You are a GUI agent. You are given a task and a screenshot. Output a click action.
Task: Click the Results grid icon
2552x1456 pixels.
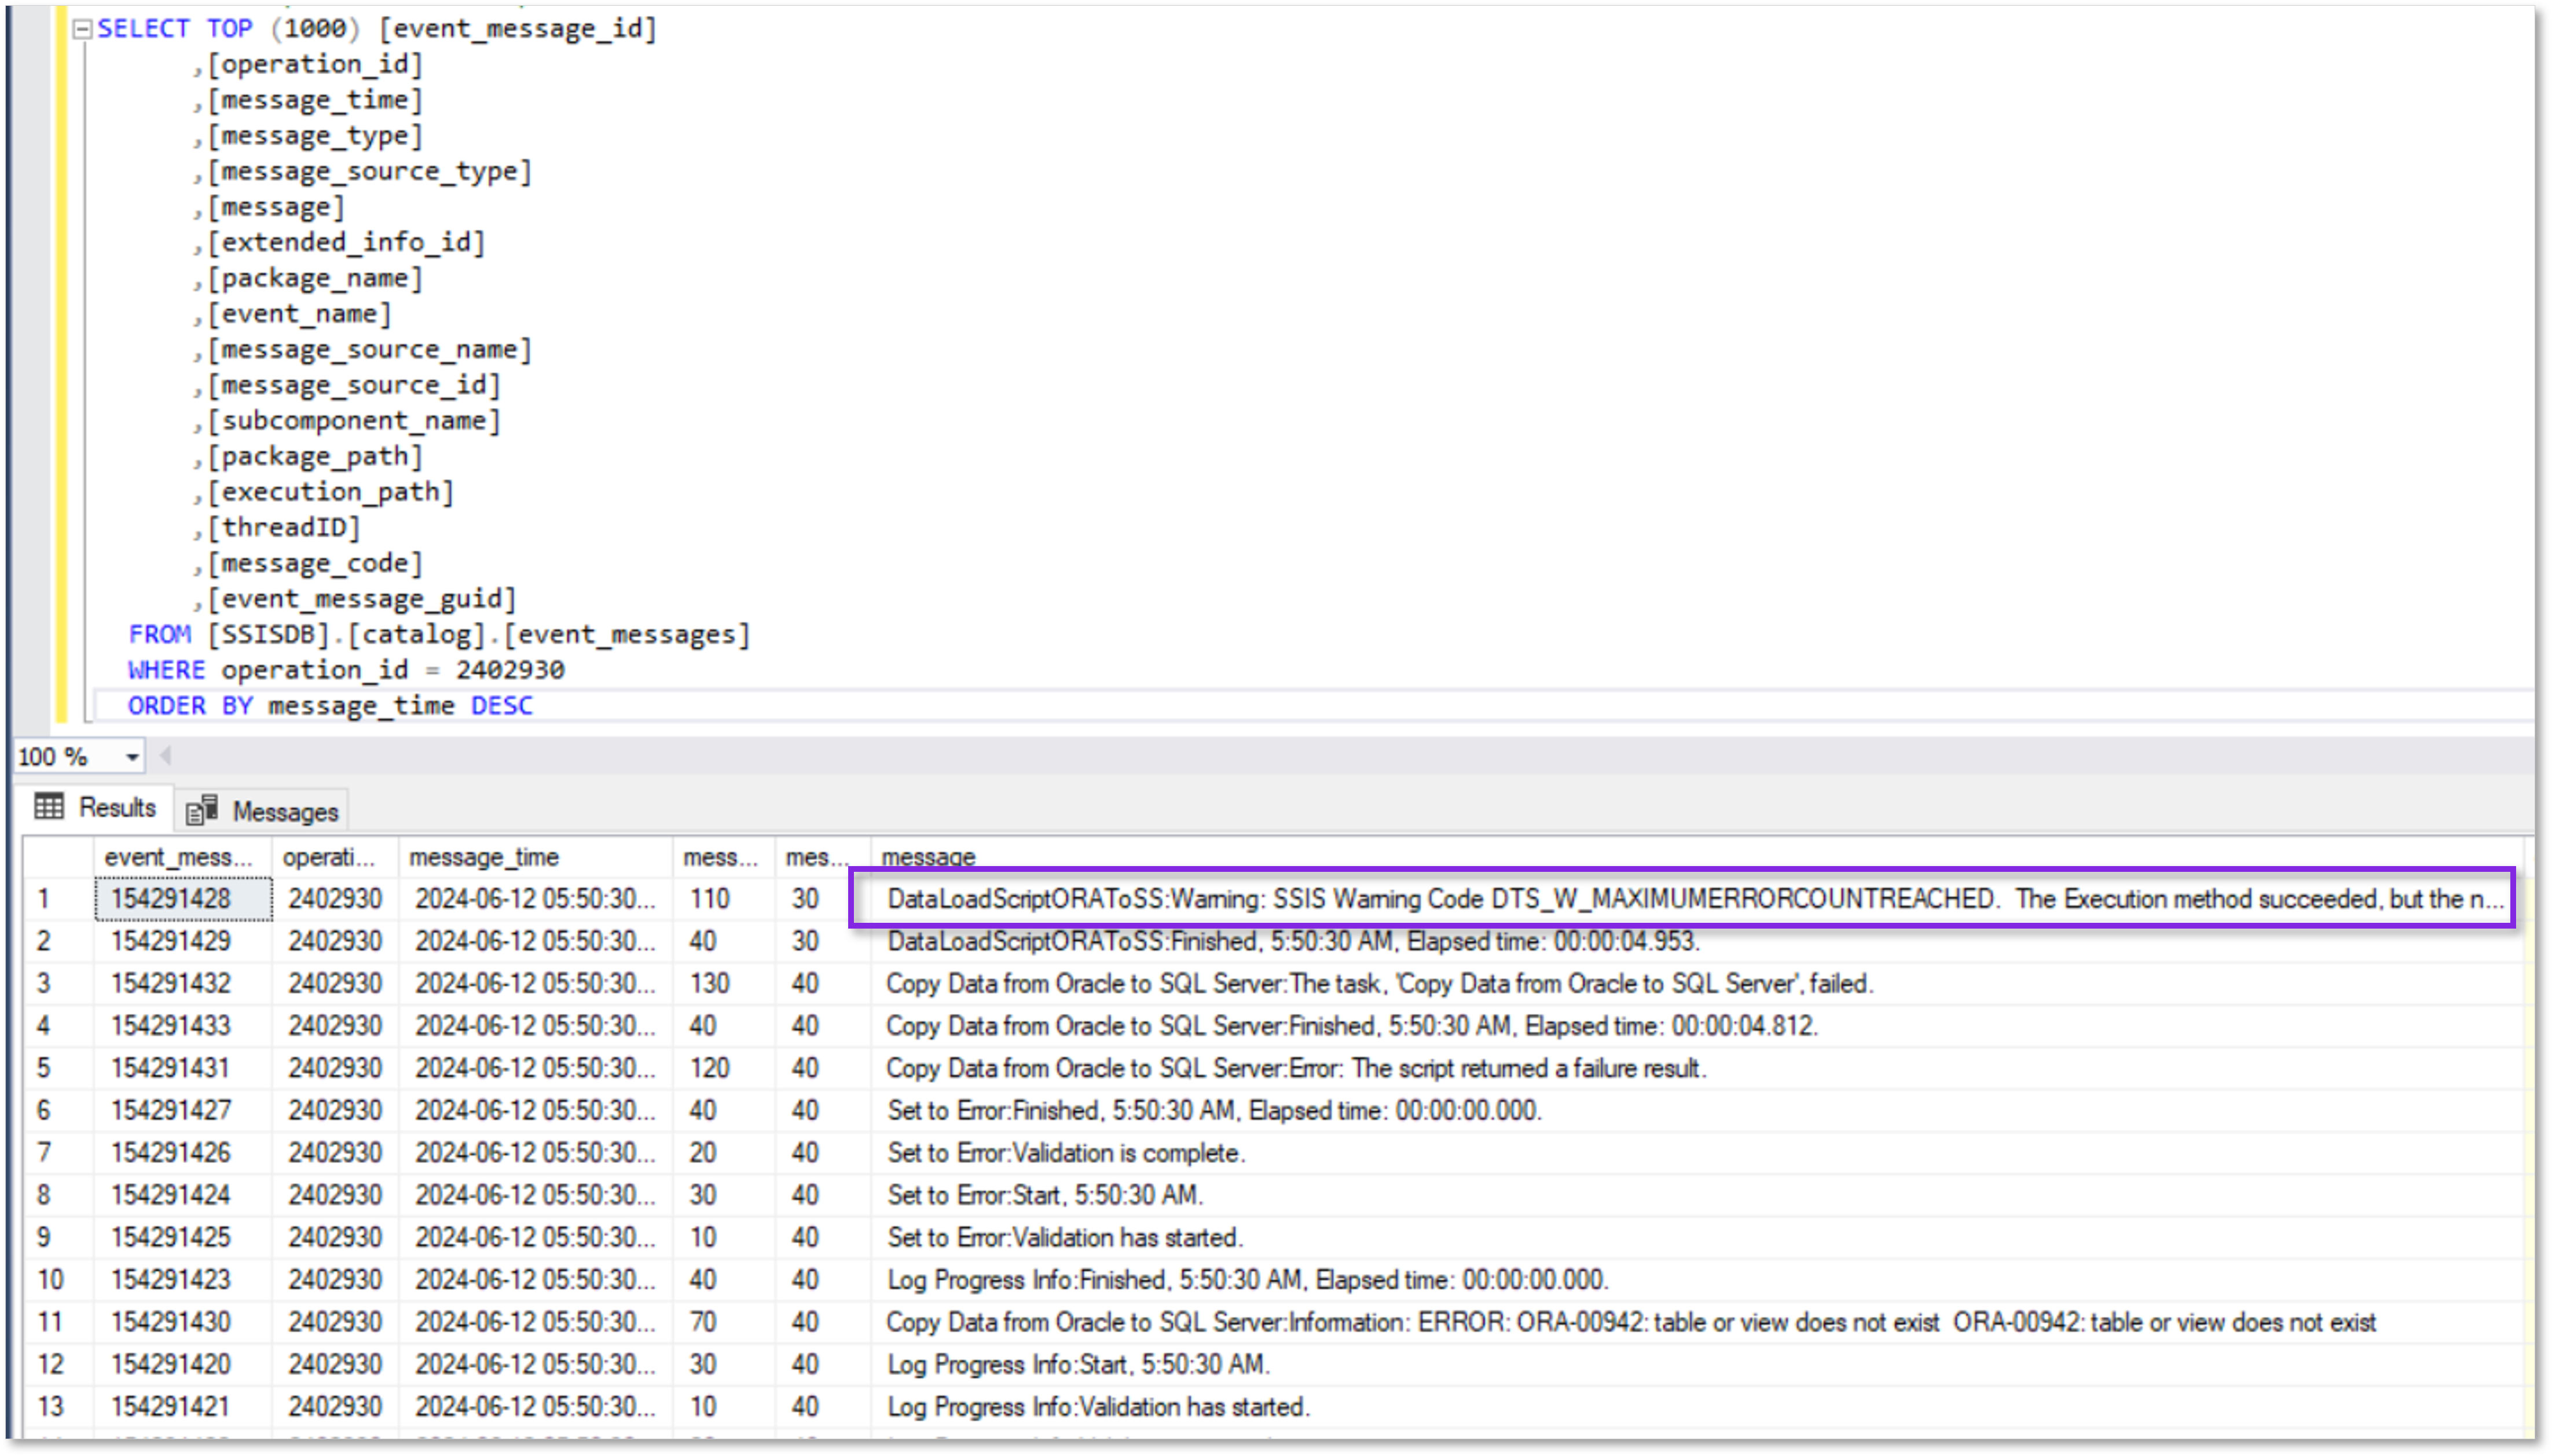(49, 806)
